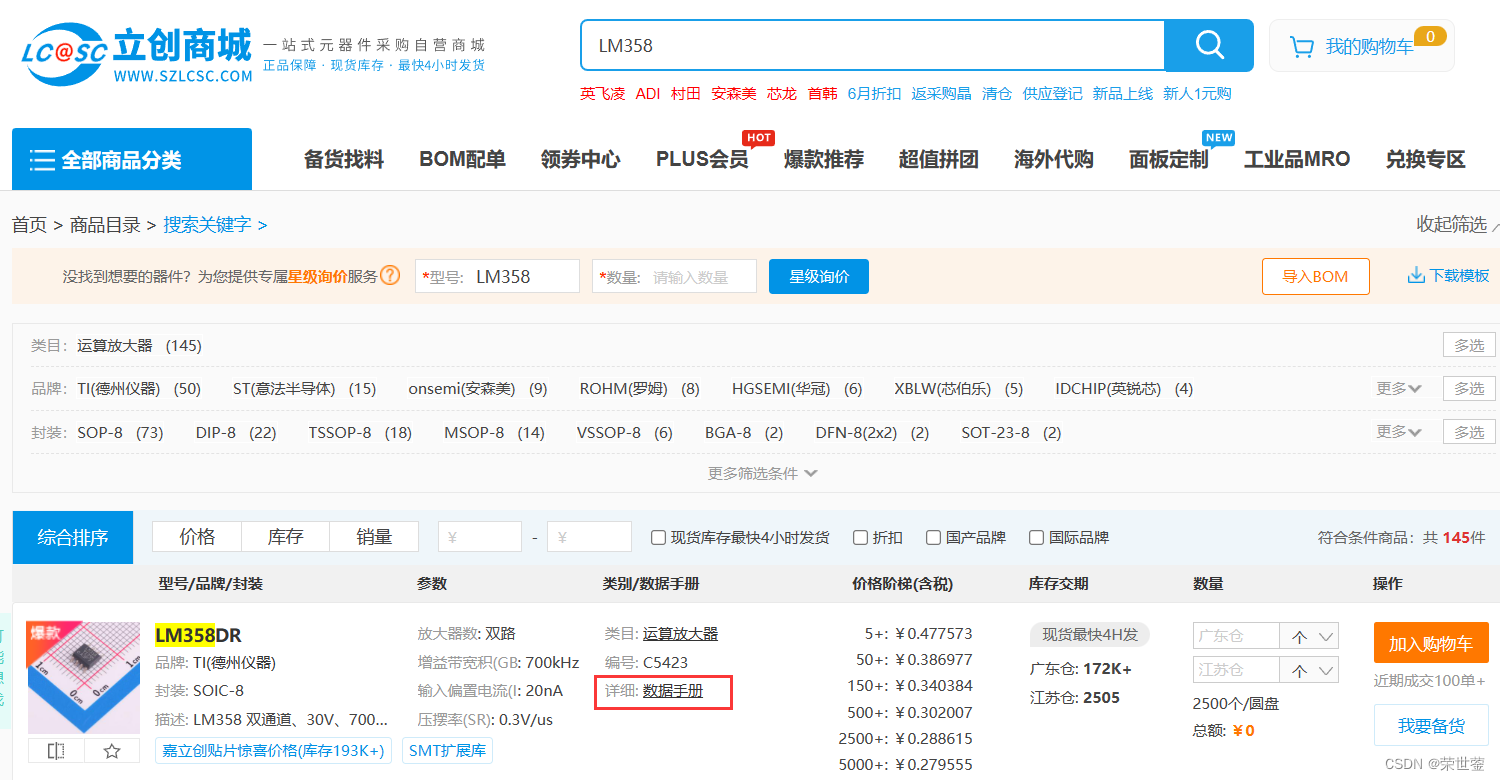Click 加入购物车 for LM358DR
This screenshot has height=780, width=1500.
click(x=1431, y=643)
